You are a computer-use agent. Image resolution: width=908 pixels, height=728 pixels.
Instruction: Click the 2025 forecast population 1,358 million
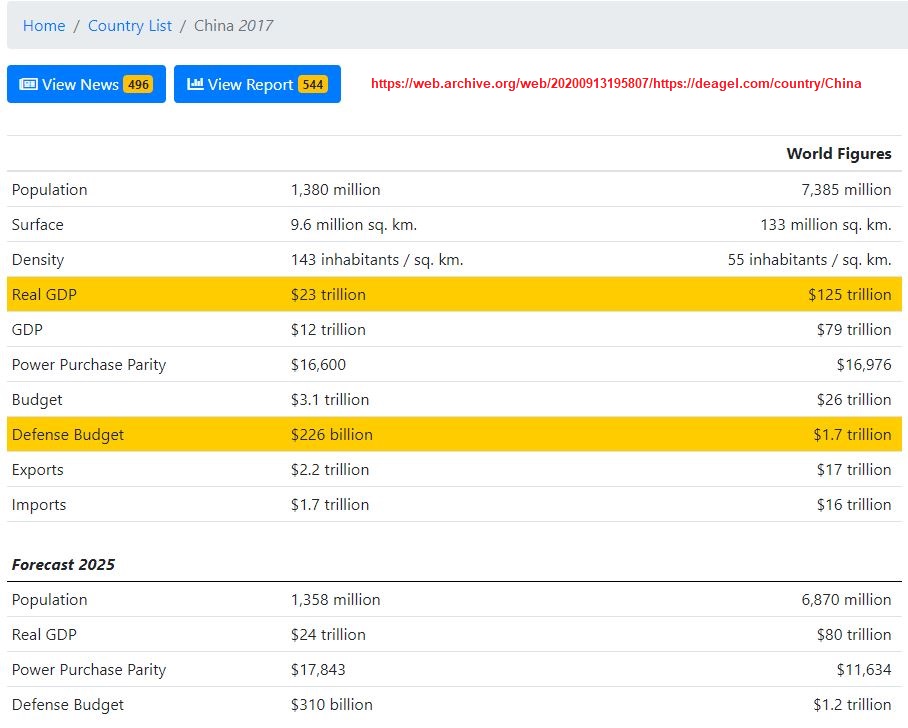point(335,600)
